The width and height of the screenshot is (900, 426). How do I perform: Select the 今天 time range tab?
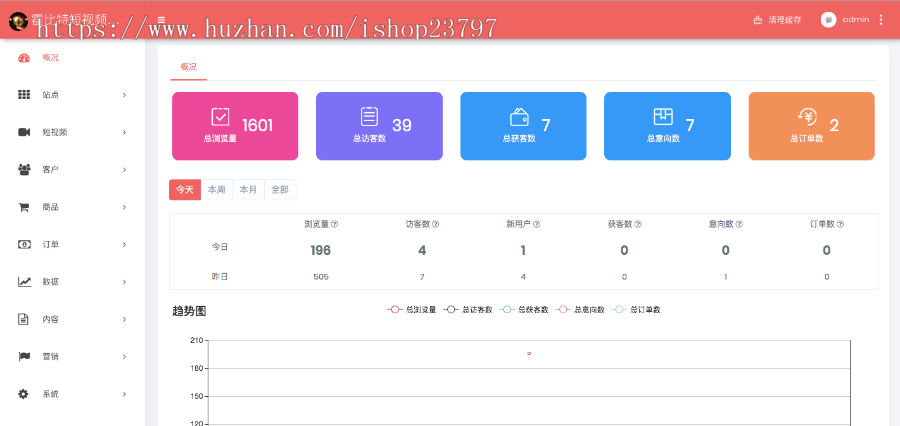[x=185, y=189]
